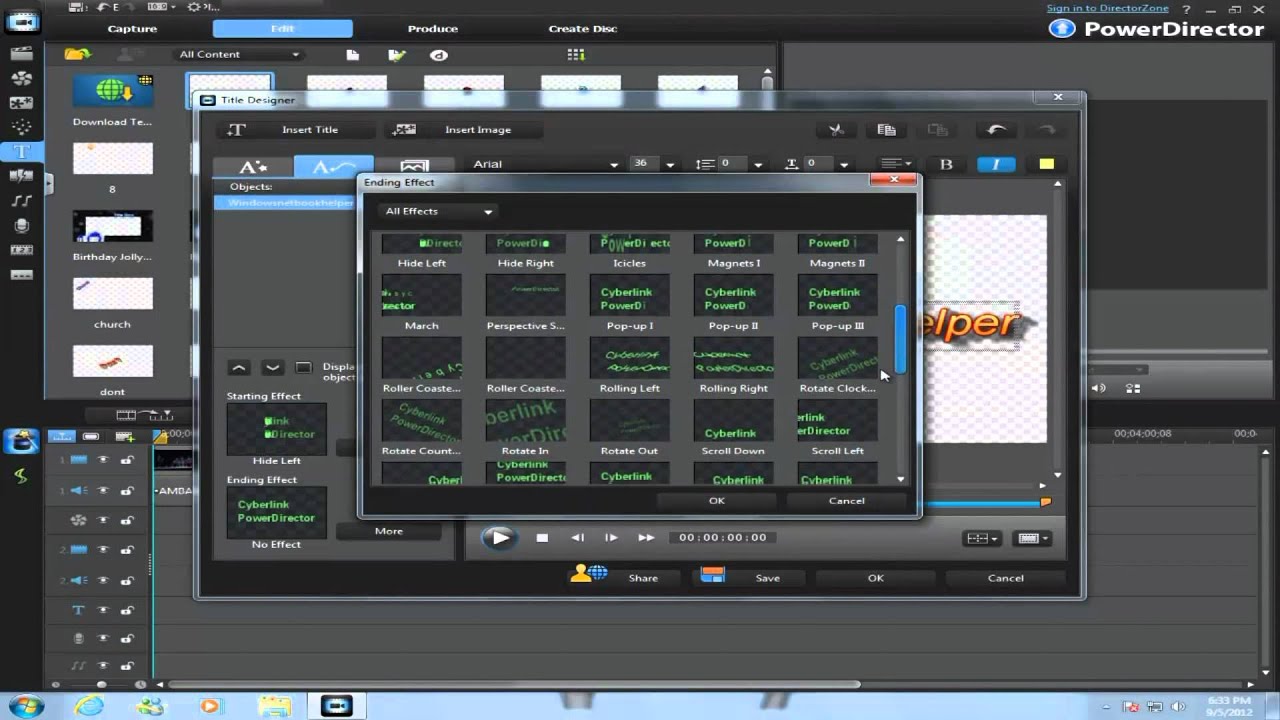This screenshot has height=720, width=1280.
Task: Toggle Italic text formatting
Action: coord(996,164)
